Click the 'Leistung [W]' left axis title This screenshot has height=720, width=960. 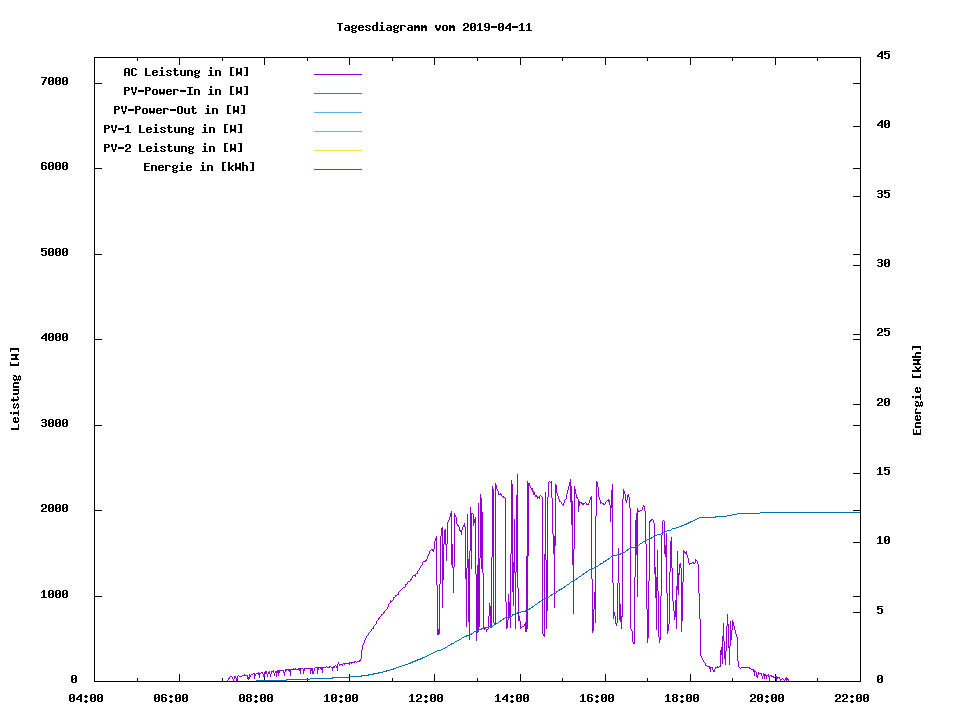point(15,389)
